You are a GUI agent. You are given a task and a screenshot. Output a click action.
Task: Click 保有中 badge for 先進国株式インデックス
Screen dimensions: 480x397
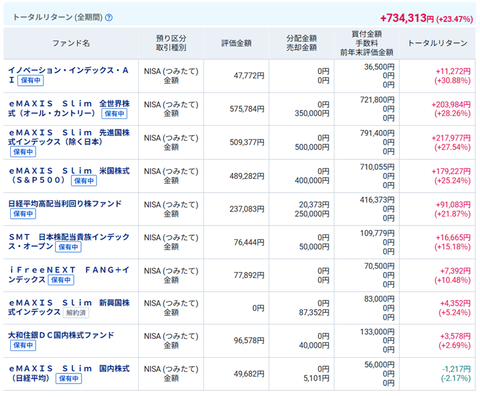click(23, 152)
